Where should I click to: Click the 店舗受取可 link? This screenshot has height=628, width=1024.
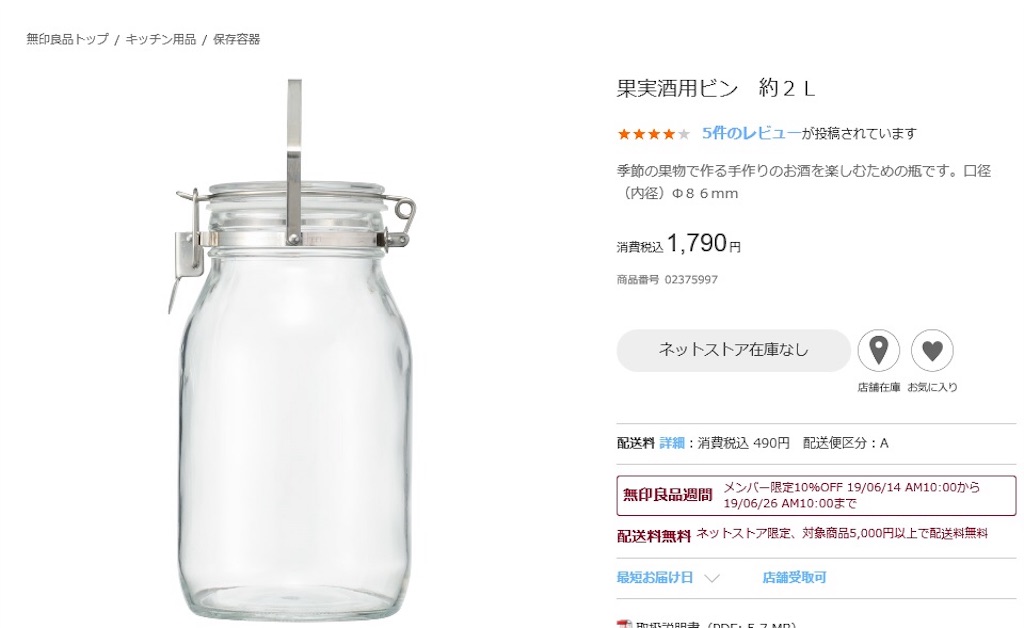794,577
